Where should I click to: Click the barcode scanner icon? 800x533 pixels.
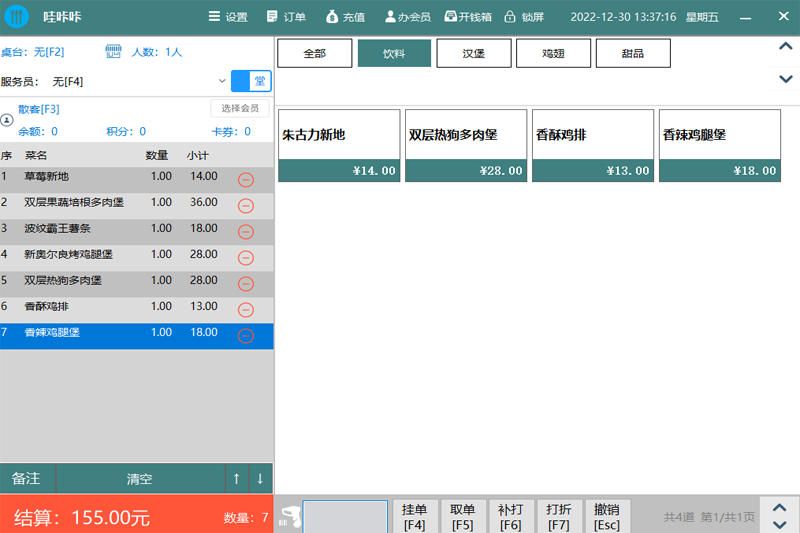pos(289,517)
